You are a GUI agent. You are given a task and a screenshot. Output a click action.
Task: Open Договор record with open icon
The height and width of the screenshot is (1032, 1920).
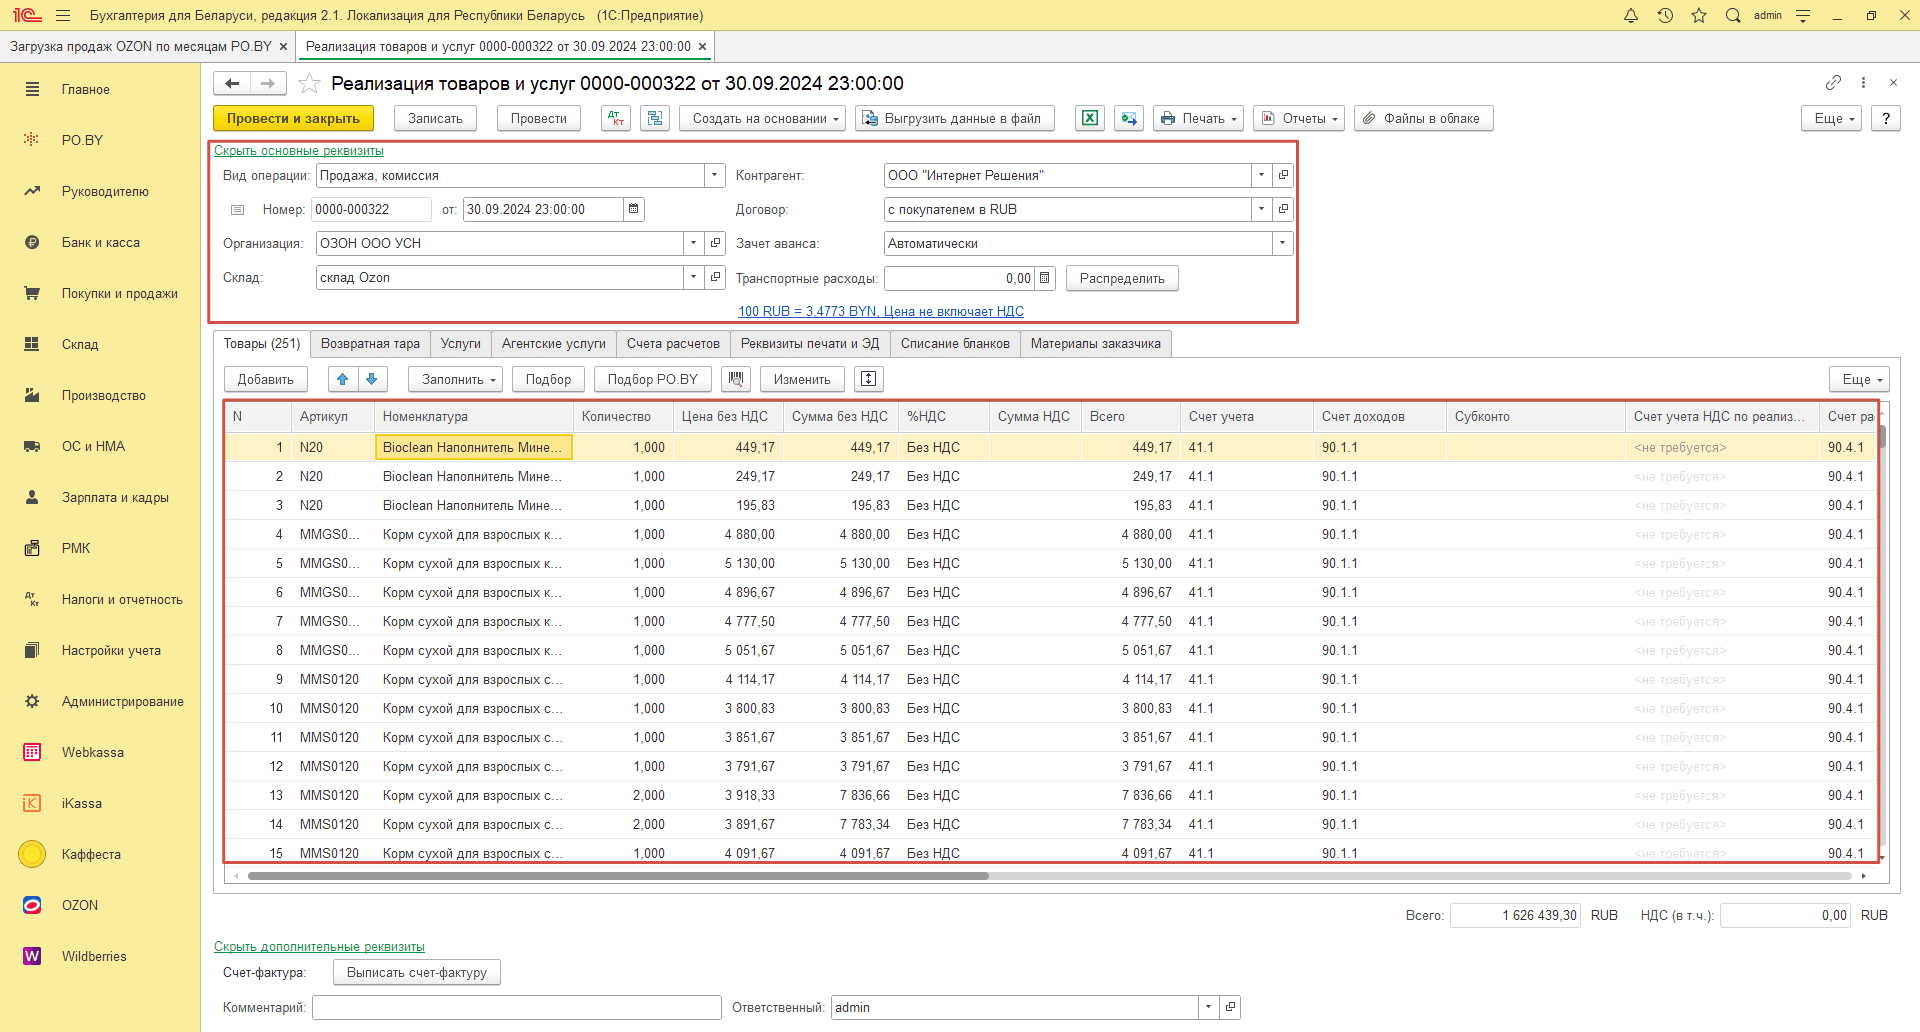[1283, 209]
